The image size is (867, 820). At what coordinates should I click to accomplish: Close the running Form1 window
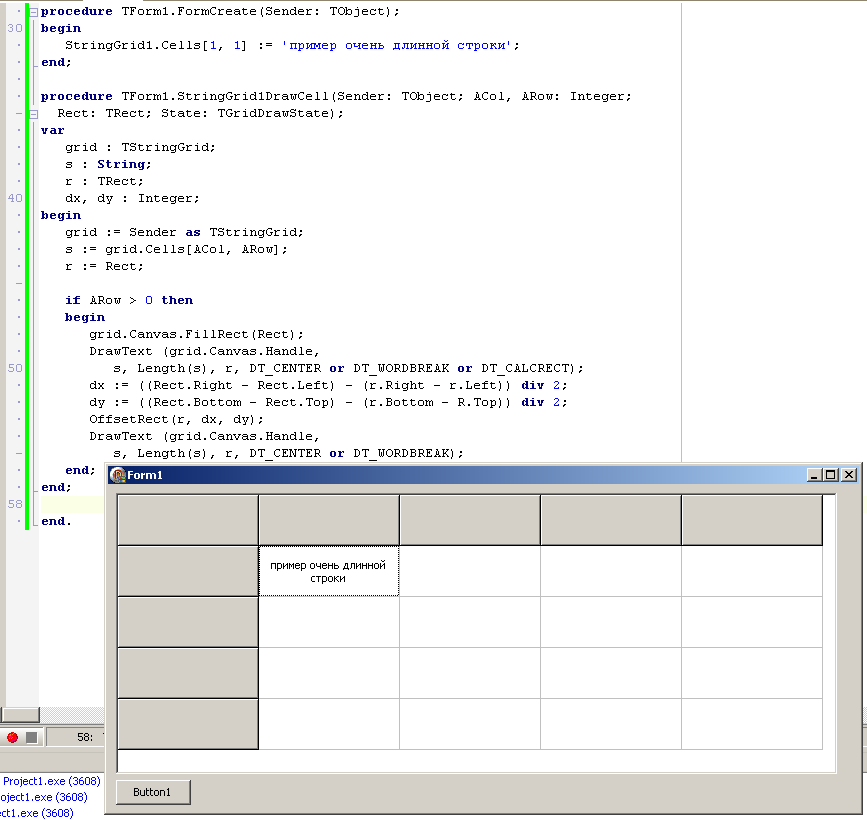(849, 475)
